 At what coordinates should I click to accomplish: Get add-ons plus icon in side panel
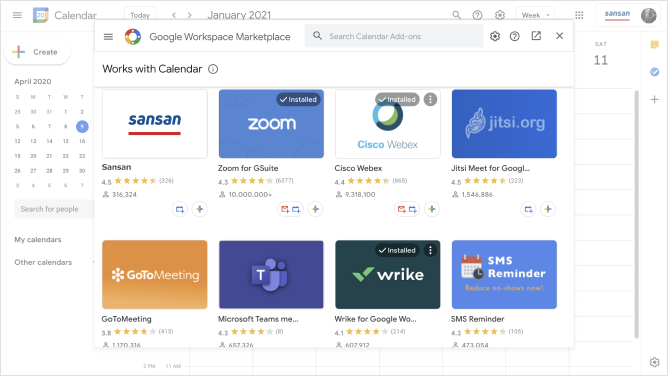pyautogui.click(x=655, y=100)
